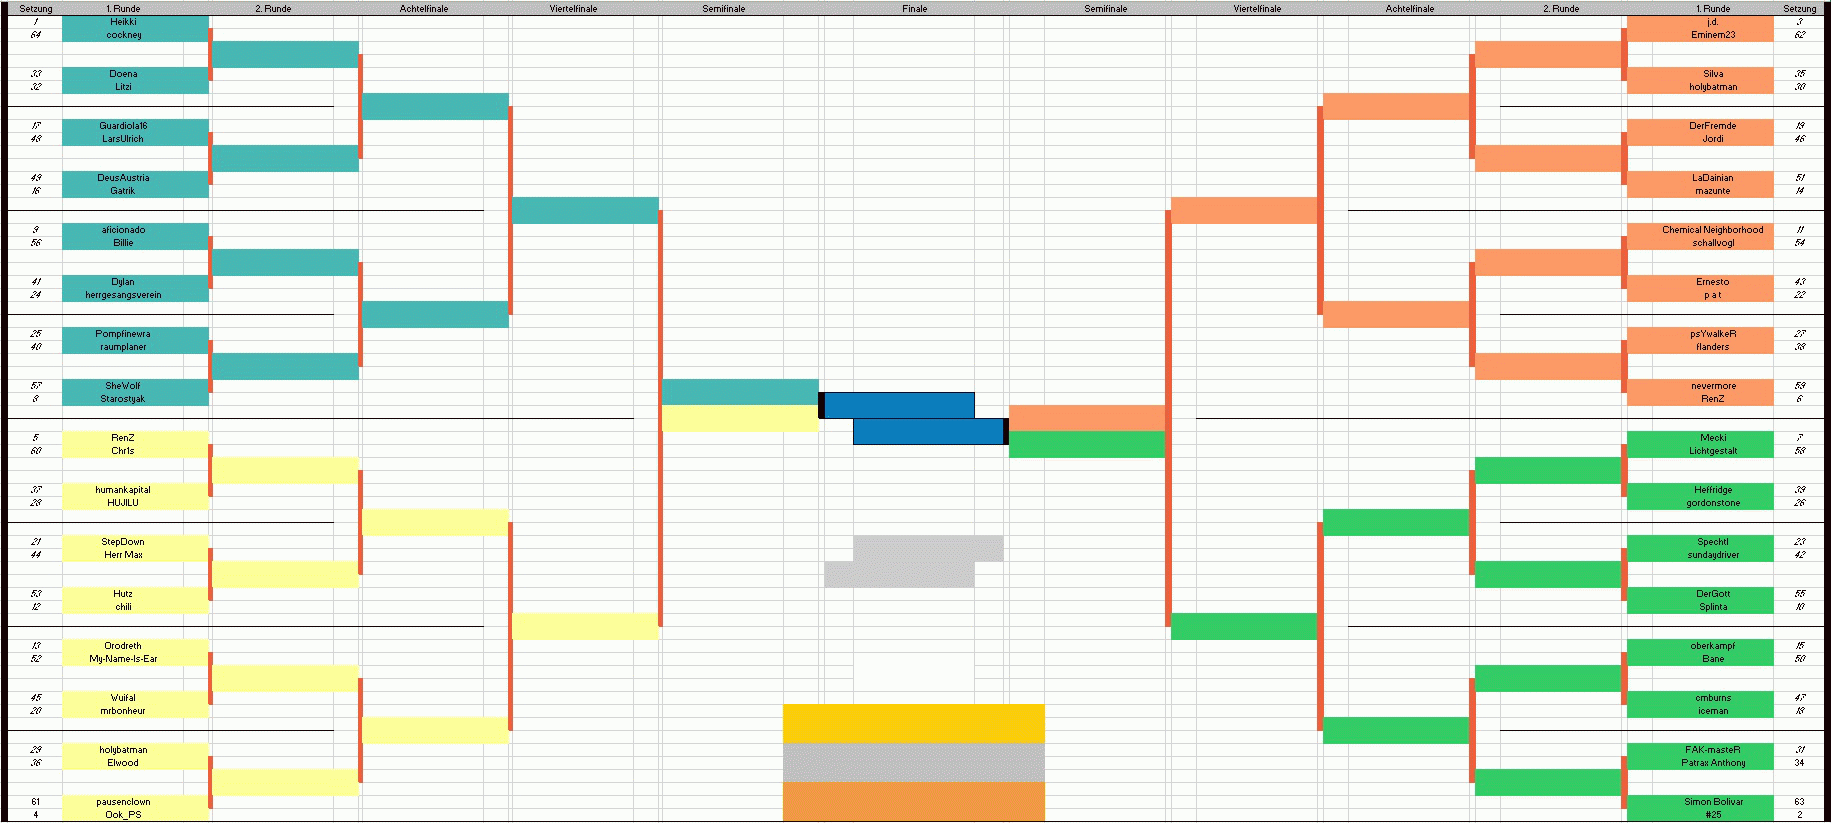Image resolution: width=1831 pixels, height=823 pixels.
Task: Click the 'Finale' column header
Action: click(914, 8)
